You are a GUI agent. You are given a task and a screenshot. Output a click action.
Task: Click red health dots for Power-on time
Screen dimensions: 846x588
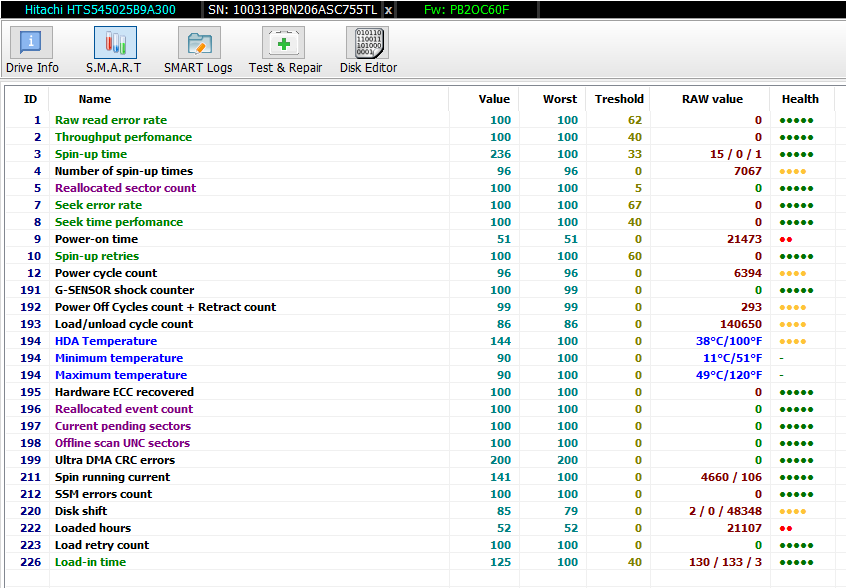pos(785,240)
